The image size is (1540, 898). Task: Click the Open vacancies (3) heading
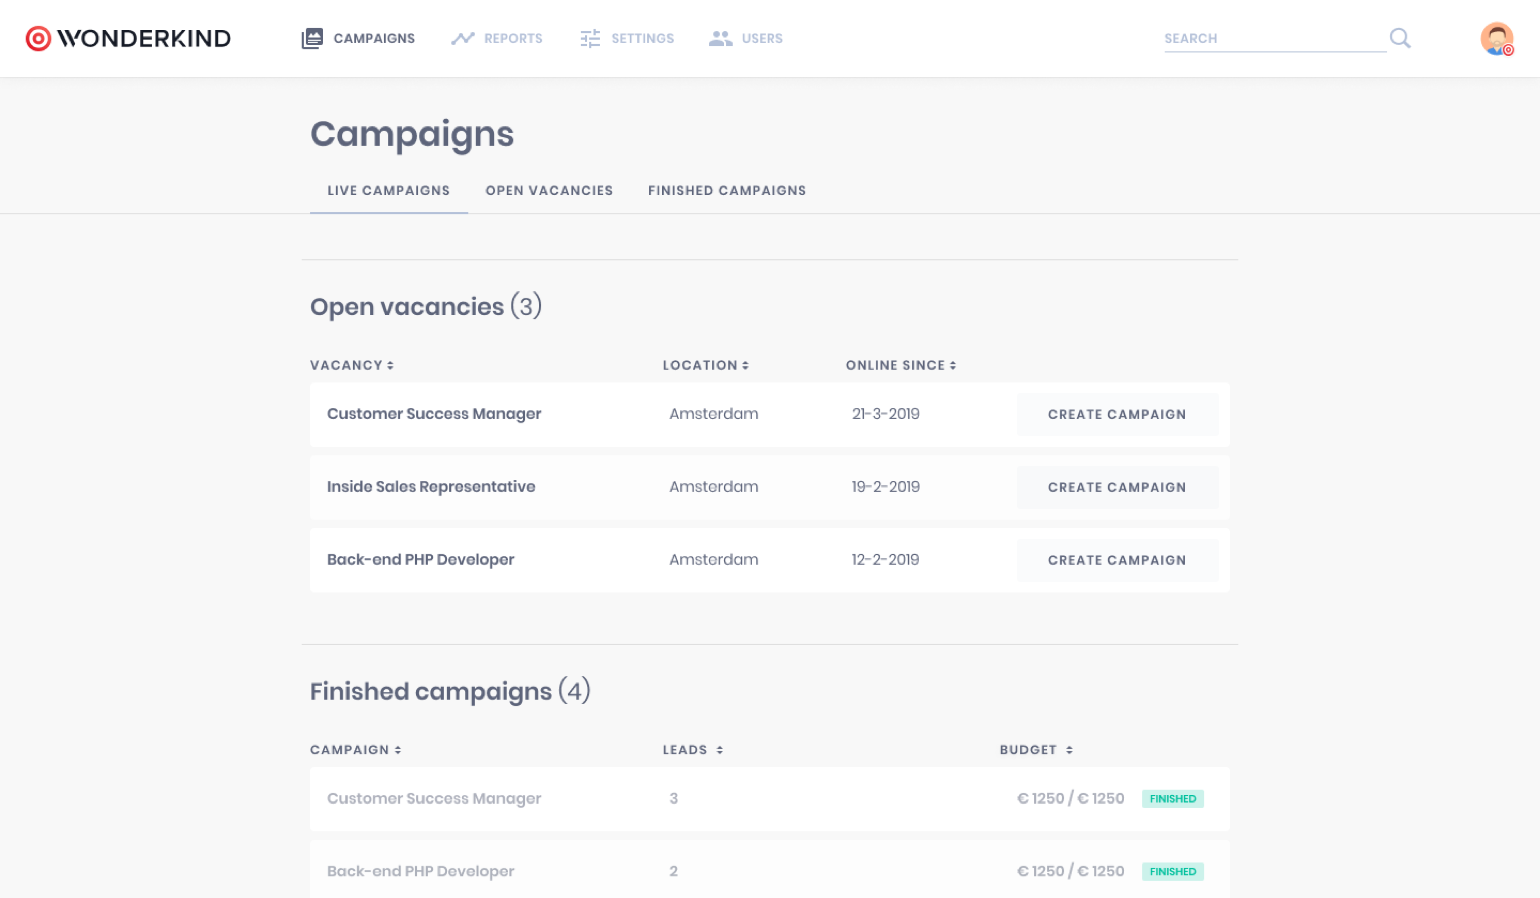pyautogui.click(x=426, y=306)
